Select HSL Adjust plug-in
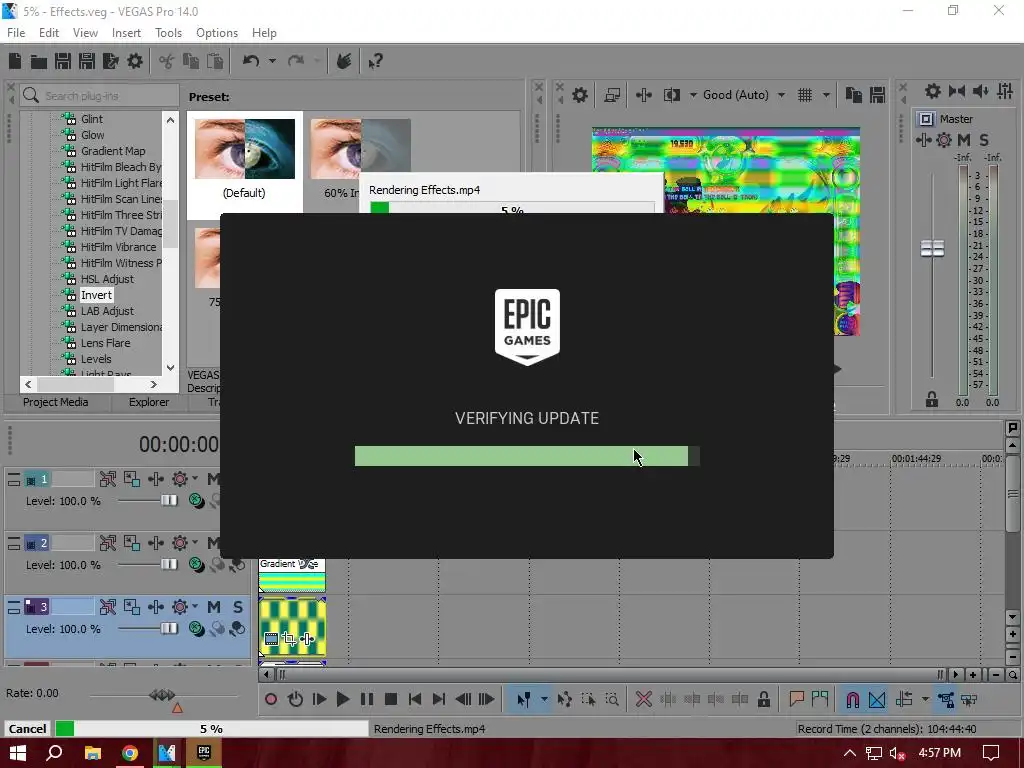Viewport: 1024px width, 768px height. pos(107,279)
